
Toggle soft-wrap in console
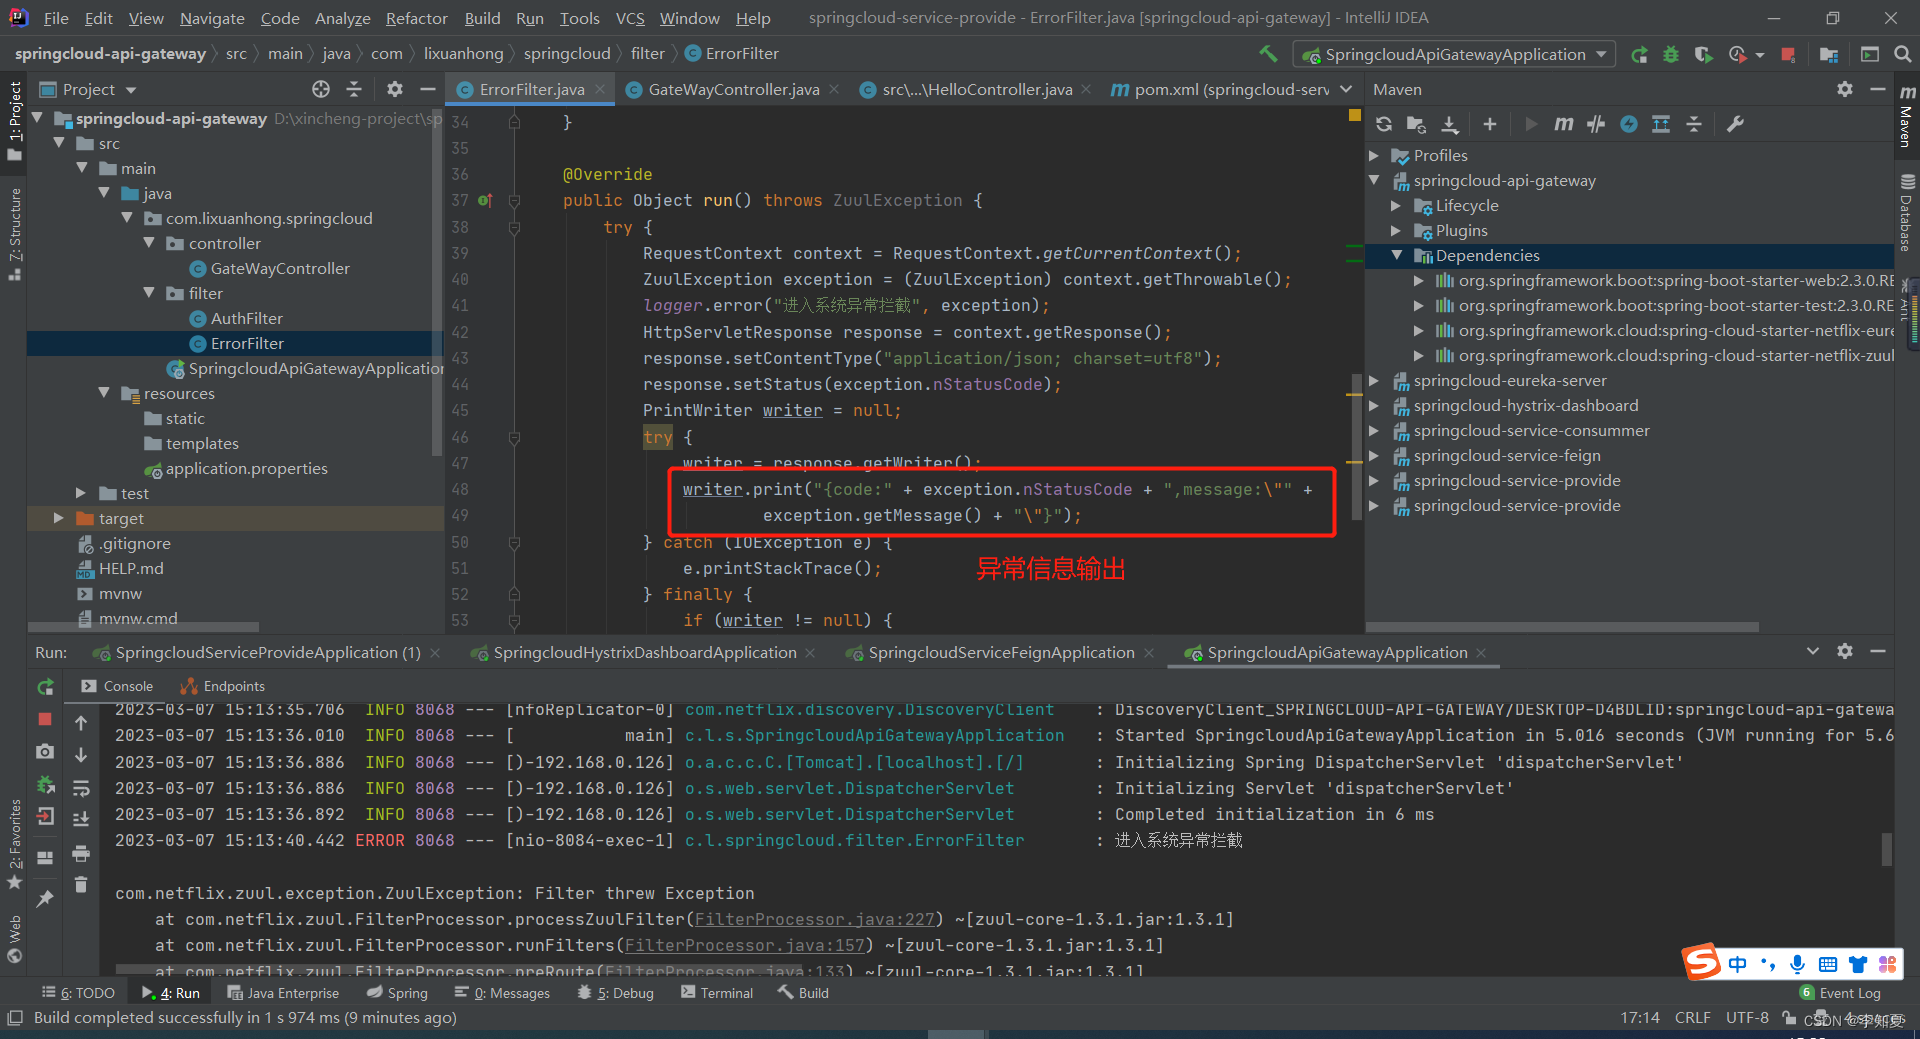81,788
